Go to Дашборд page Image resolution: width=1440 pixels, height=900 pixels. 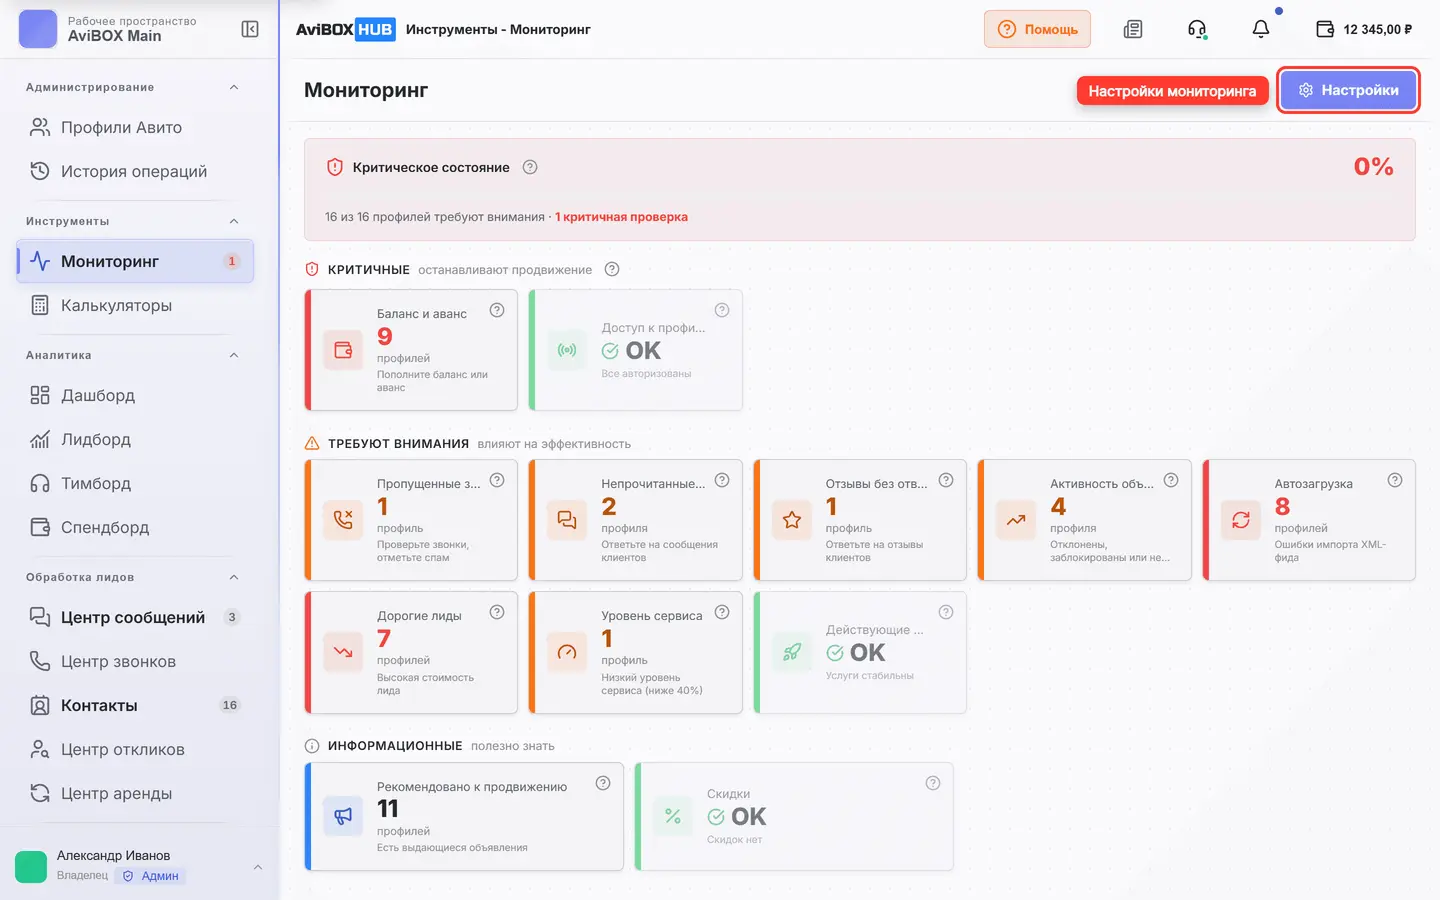tap(135, 395)
